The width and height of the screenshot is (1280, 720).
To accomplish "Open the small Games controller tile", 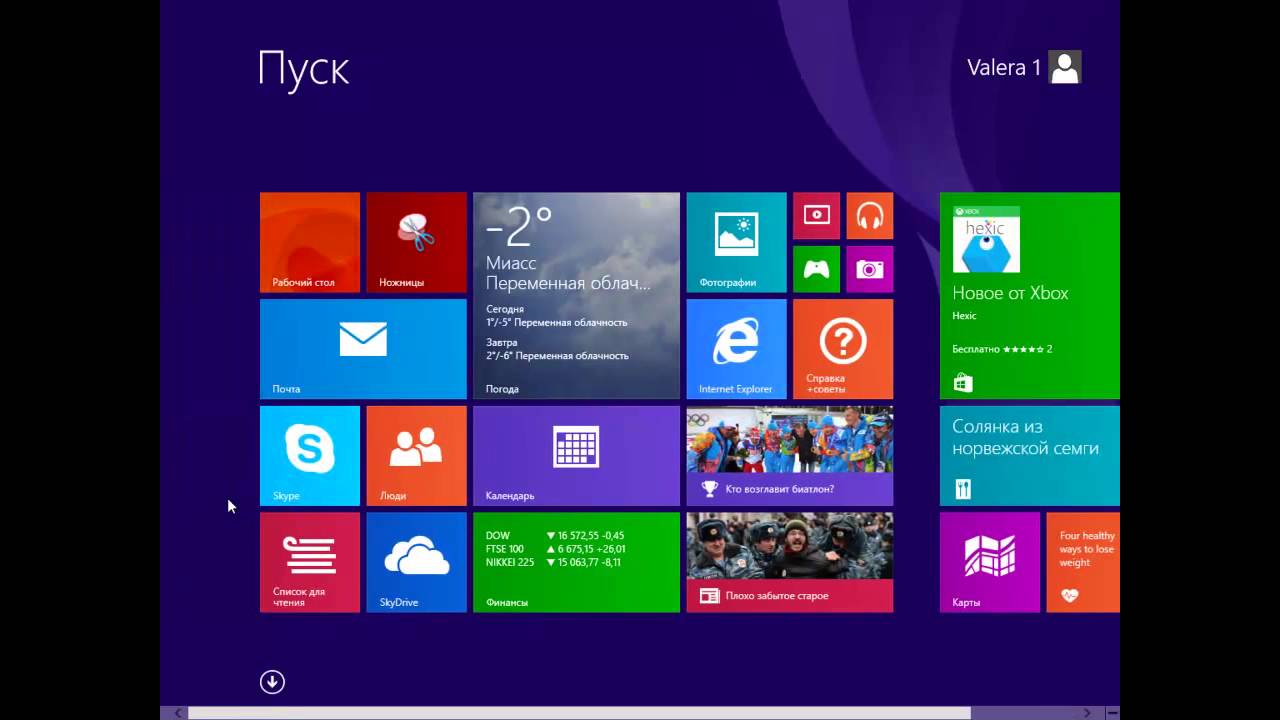I will click(816, 269).
